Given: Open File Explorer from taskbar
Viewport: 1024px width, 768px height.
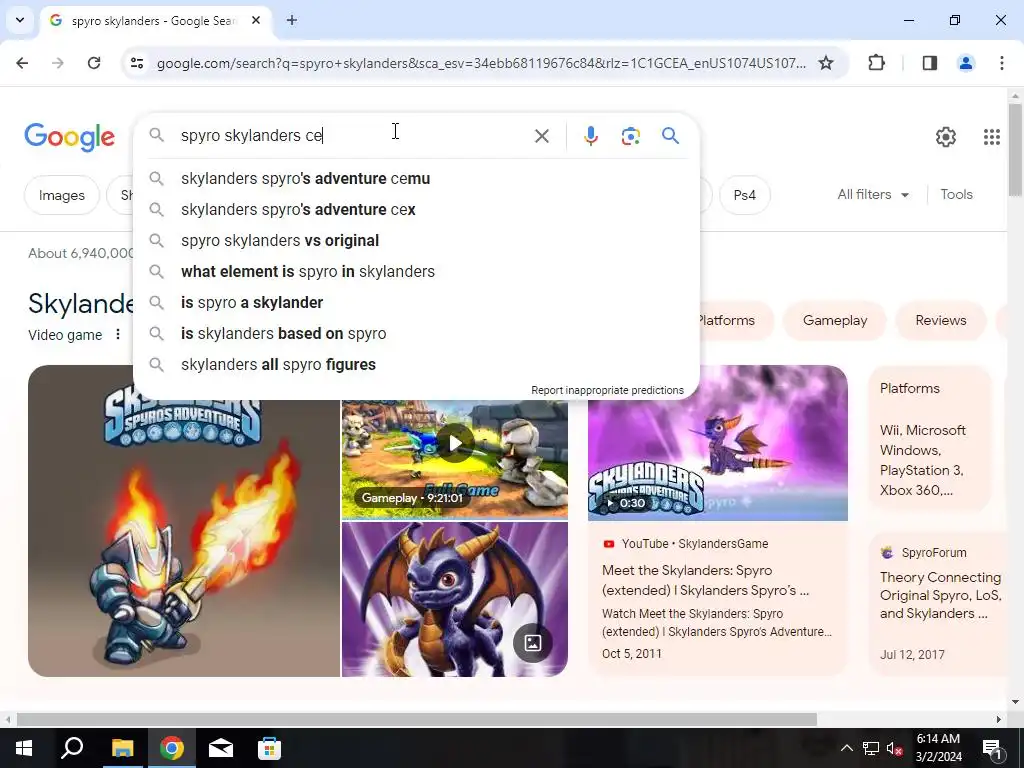Looking at the screenshot, I should click(122, 748).
